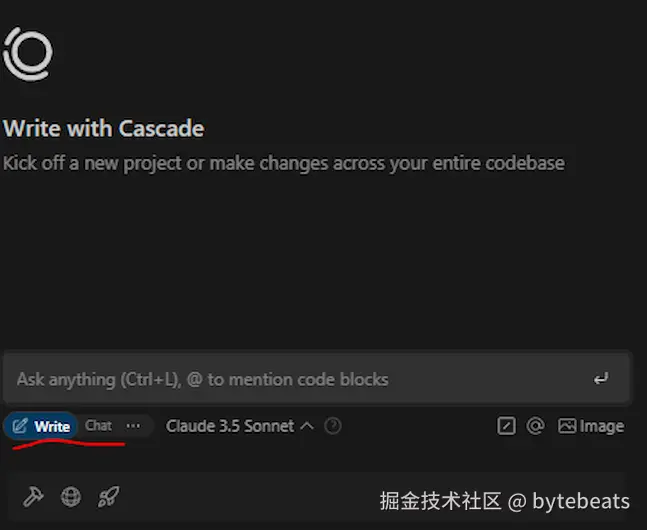Switch Cascade to Chat mode
The width and height of the screenshot is (647, 530).
point(98,426)
